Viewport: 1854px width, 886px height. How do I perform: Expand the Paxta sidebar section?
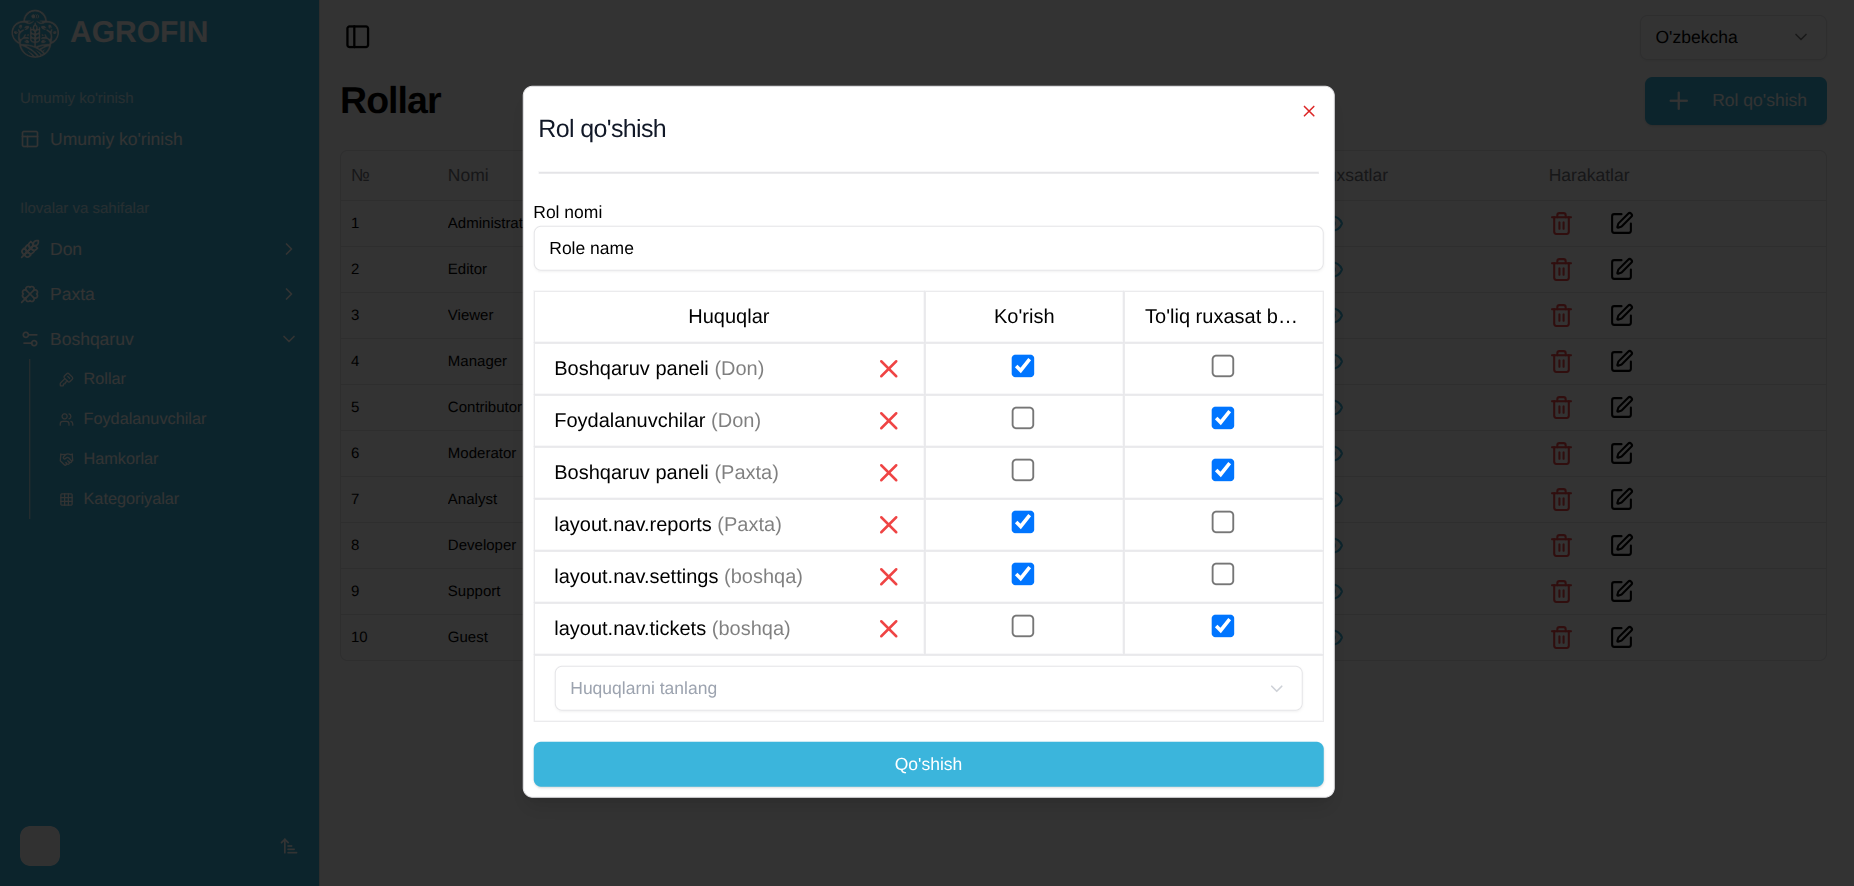coord(159,294)
